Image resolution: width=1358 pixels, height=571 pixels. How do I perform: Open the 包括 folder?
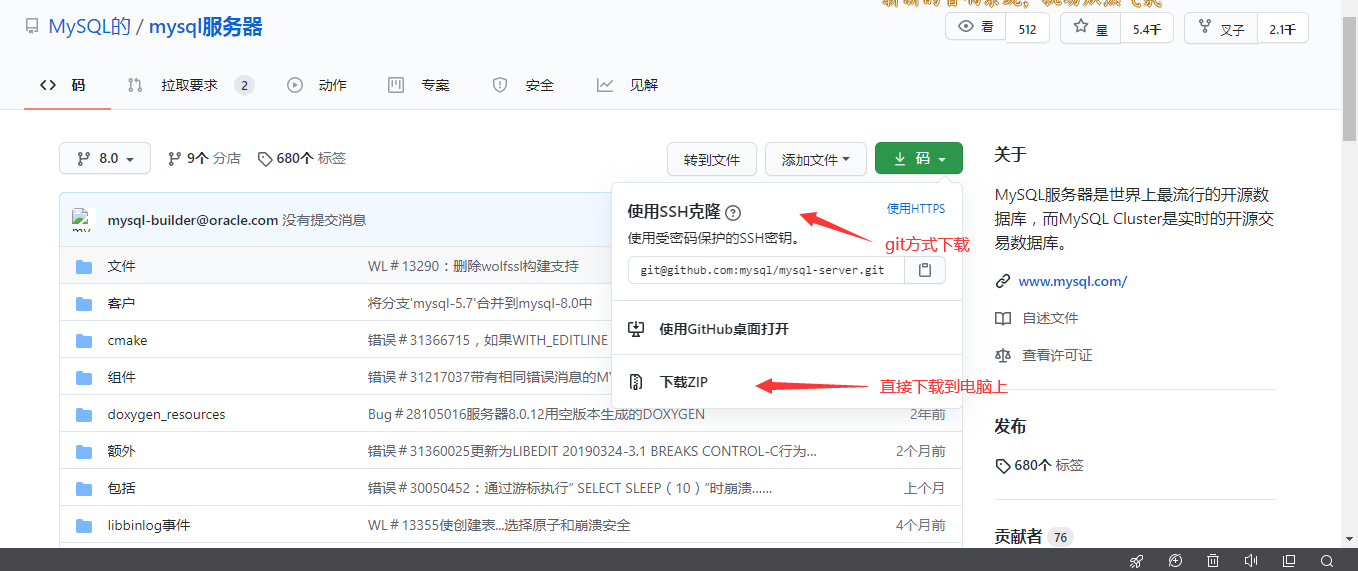coord(121,488)
